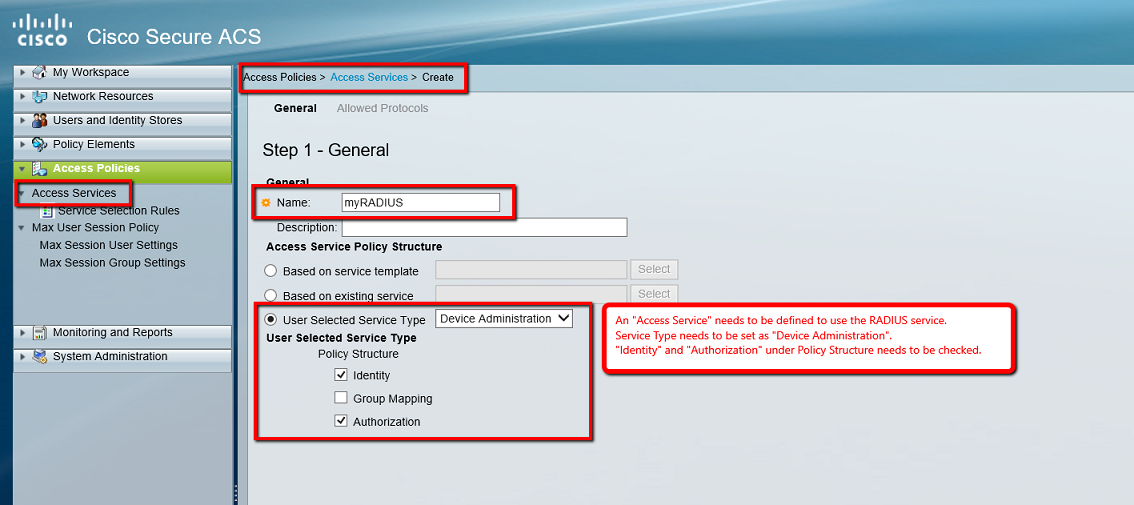Click the sidebar splitter handle
The height and width of the screenshot is (505, 1134).
[x=235, y=495]
